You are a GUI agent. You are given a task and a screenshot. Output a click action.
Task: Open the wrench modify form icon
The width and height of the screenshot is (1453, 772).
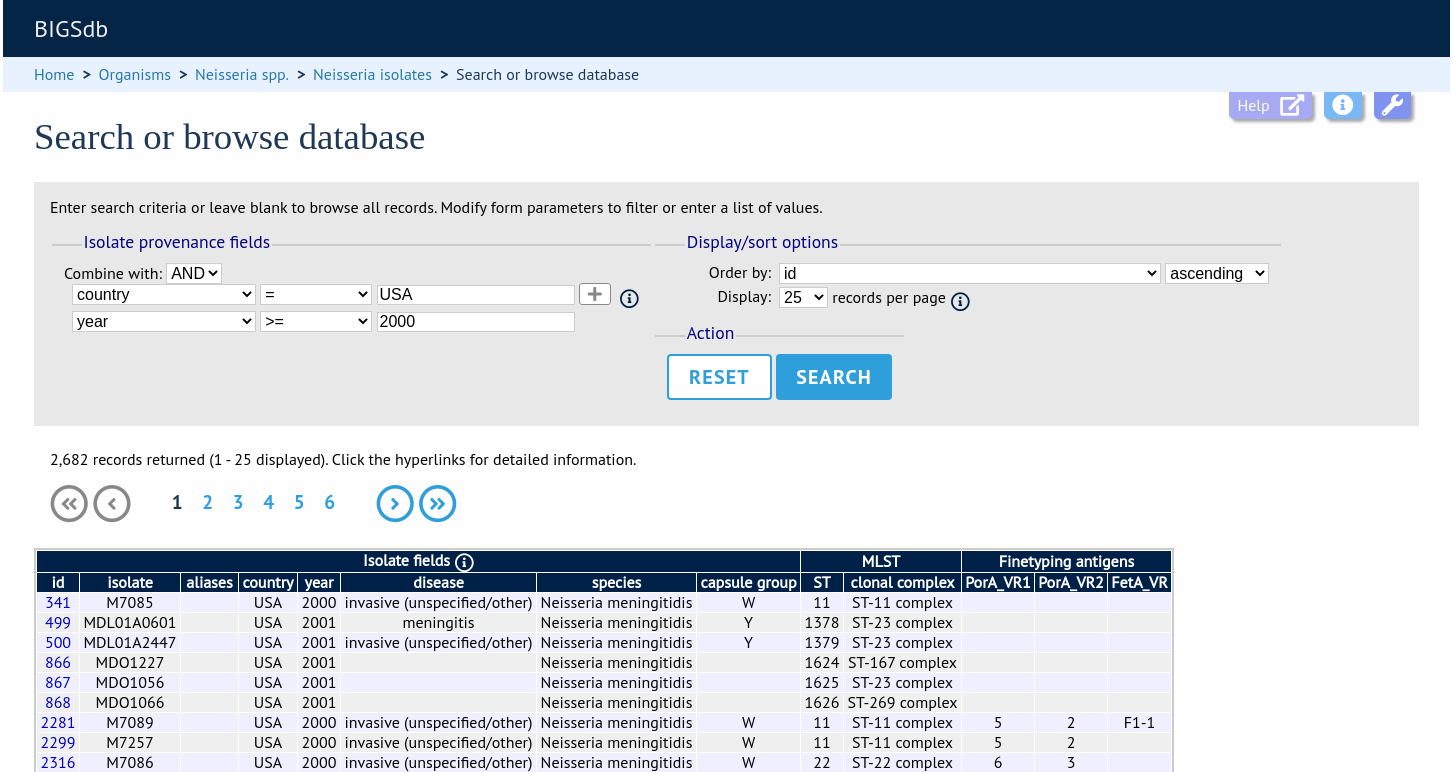coord(1392,106)
